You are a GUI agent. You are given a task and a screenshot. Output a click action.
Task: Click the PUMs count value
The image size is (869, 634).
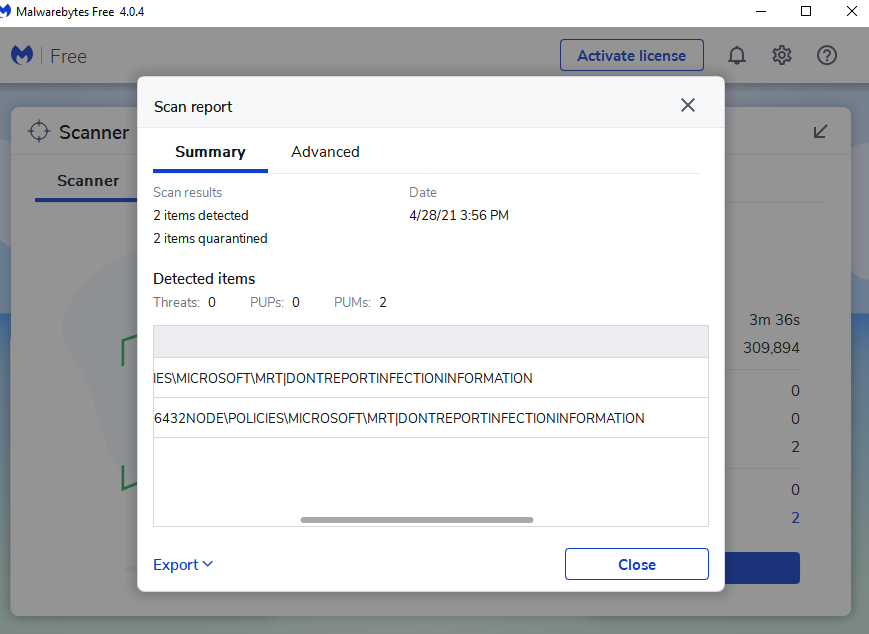coord(383,303)
